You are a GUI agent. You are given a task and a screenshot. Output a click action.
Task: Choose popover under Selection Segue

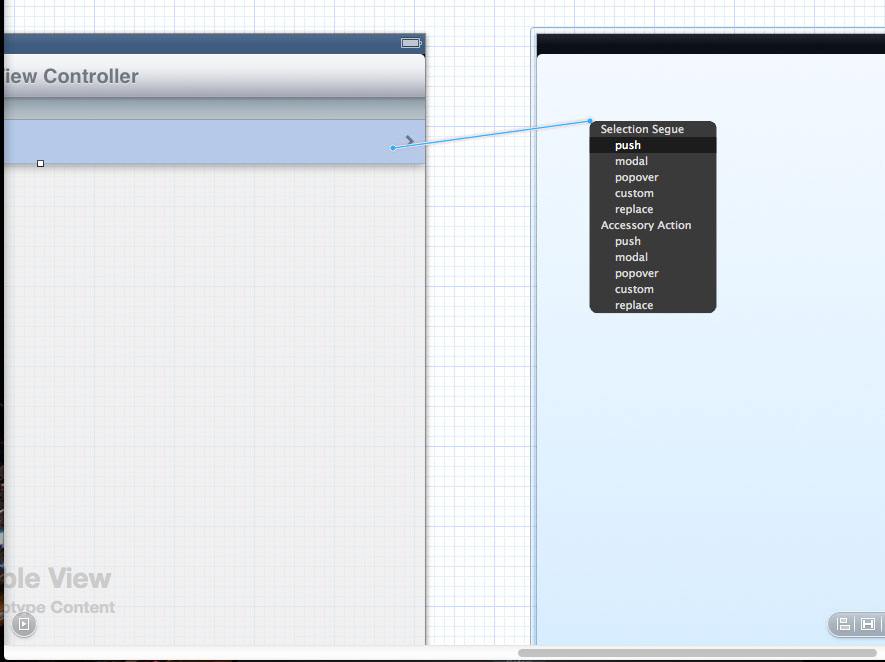click(636, 177)
